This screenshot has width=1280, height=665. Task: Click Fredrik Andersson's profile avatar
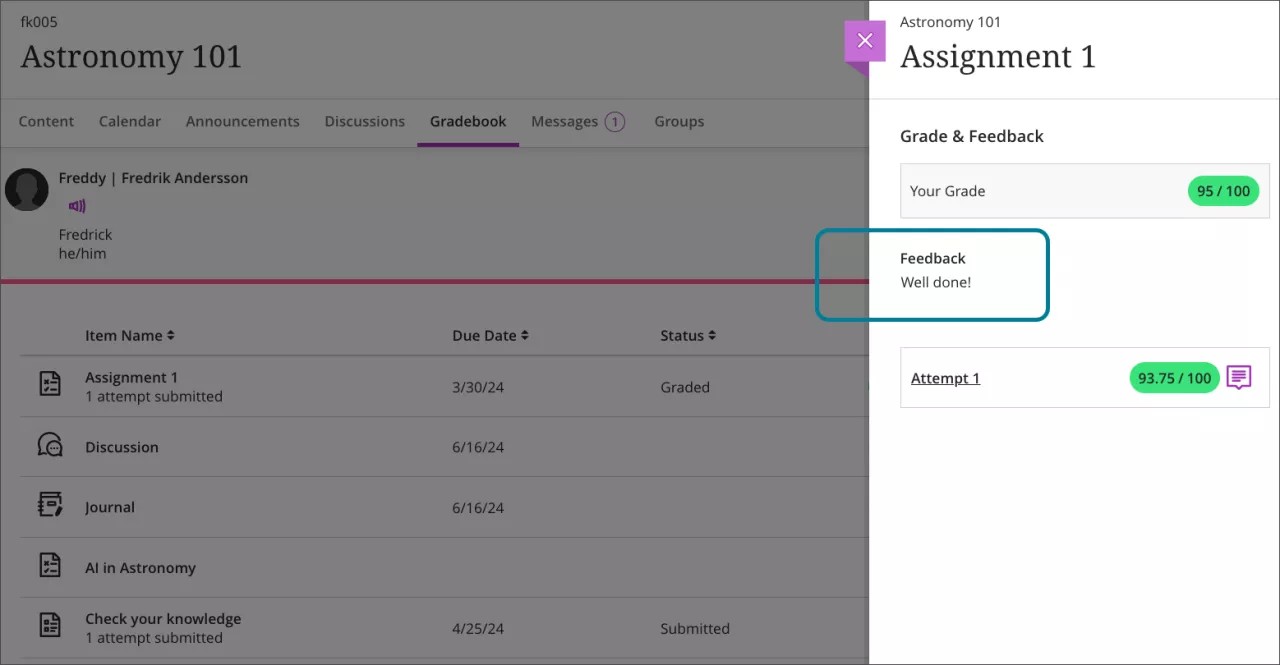click(x=27, y=189)
